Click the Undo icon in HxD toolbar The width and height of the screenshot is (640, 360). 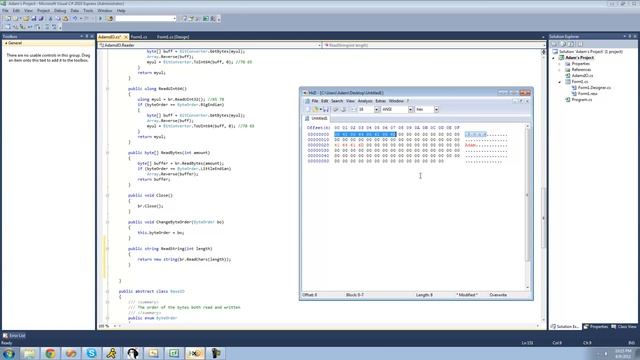336,109
